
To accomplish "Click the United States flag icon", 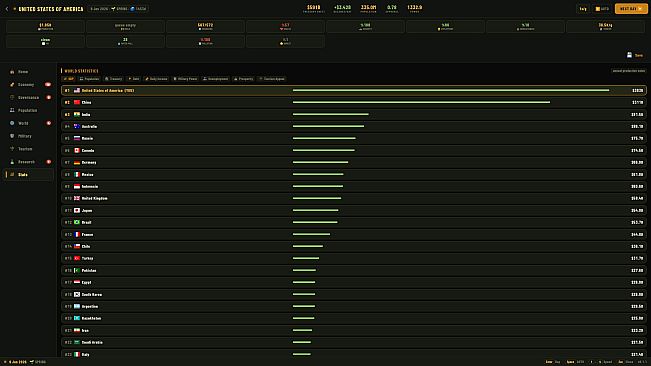I will click(77, 90).
